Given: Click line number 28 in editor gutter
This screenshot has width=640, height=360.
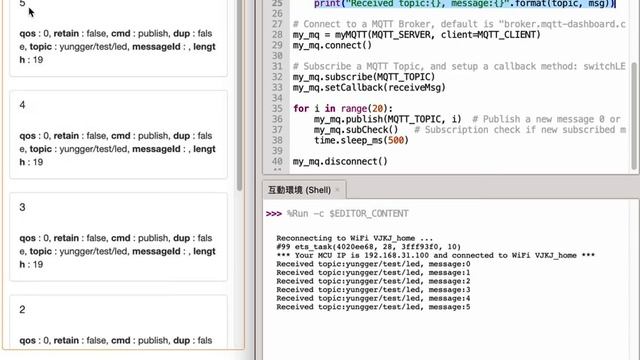Looking at the screenshot, I should click(x=277, y=35).
